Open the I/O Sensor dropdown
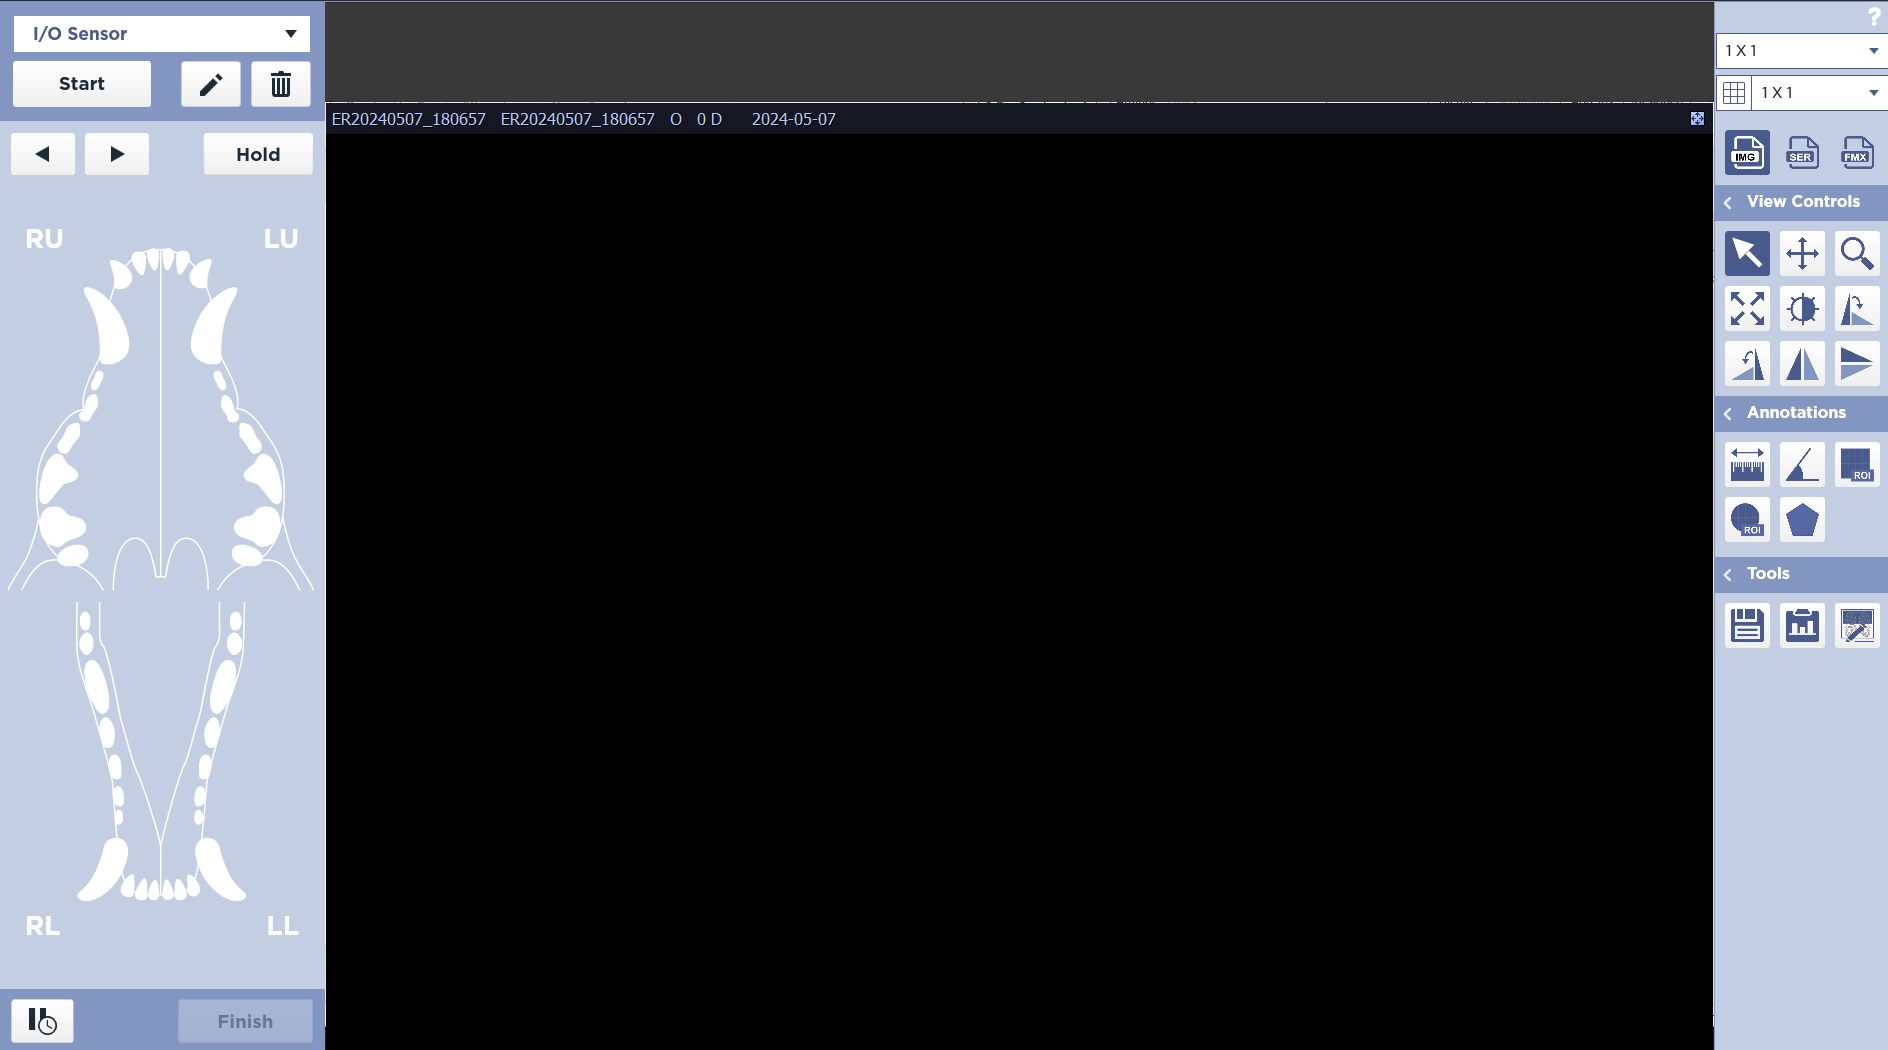Screen dimensions: 1888x1050 (162, 34)
